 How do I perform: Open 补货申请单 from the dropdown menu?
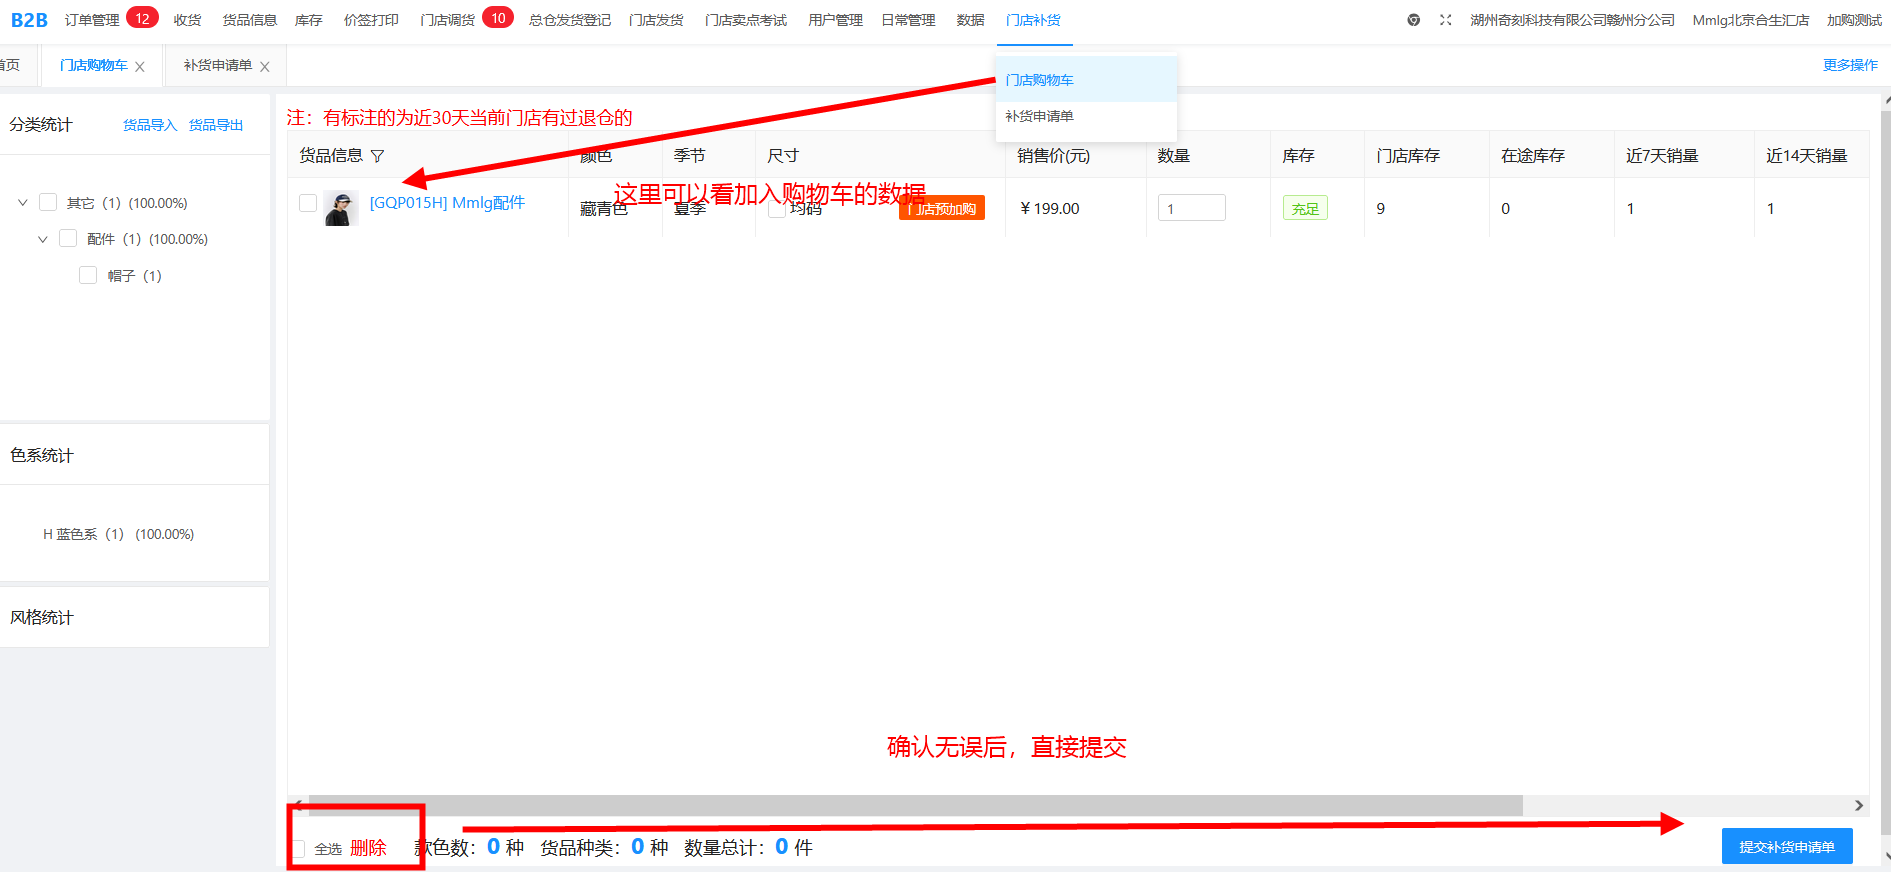(1040, 116)
